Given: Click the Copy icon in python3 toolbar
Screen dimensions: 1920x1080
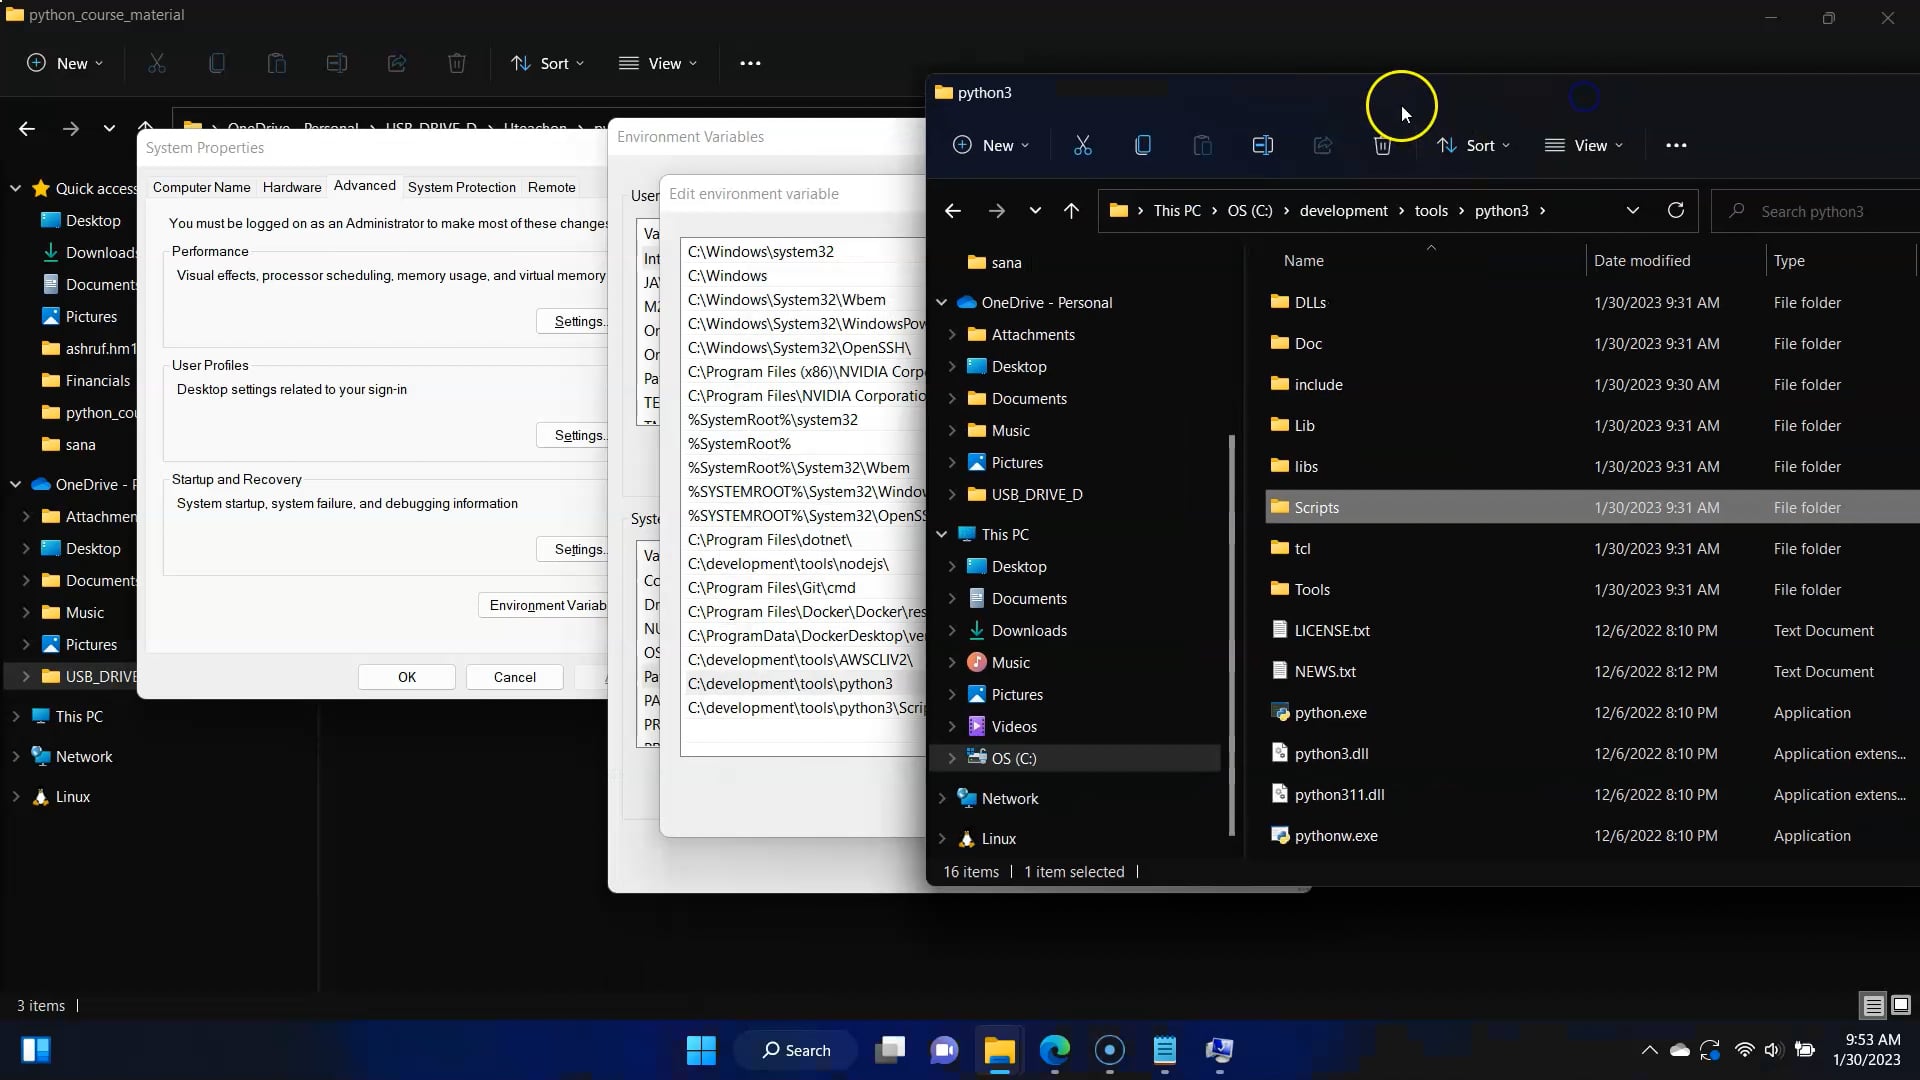Looking at the screenshot, I should pos(1142,146).
